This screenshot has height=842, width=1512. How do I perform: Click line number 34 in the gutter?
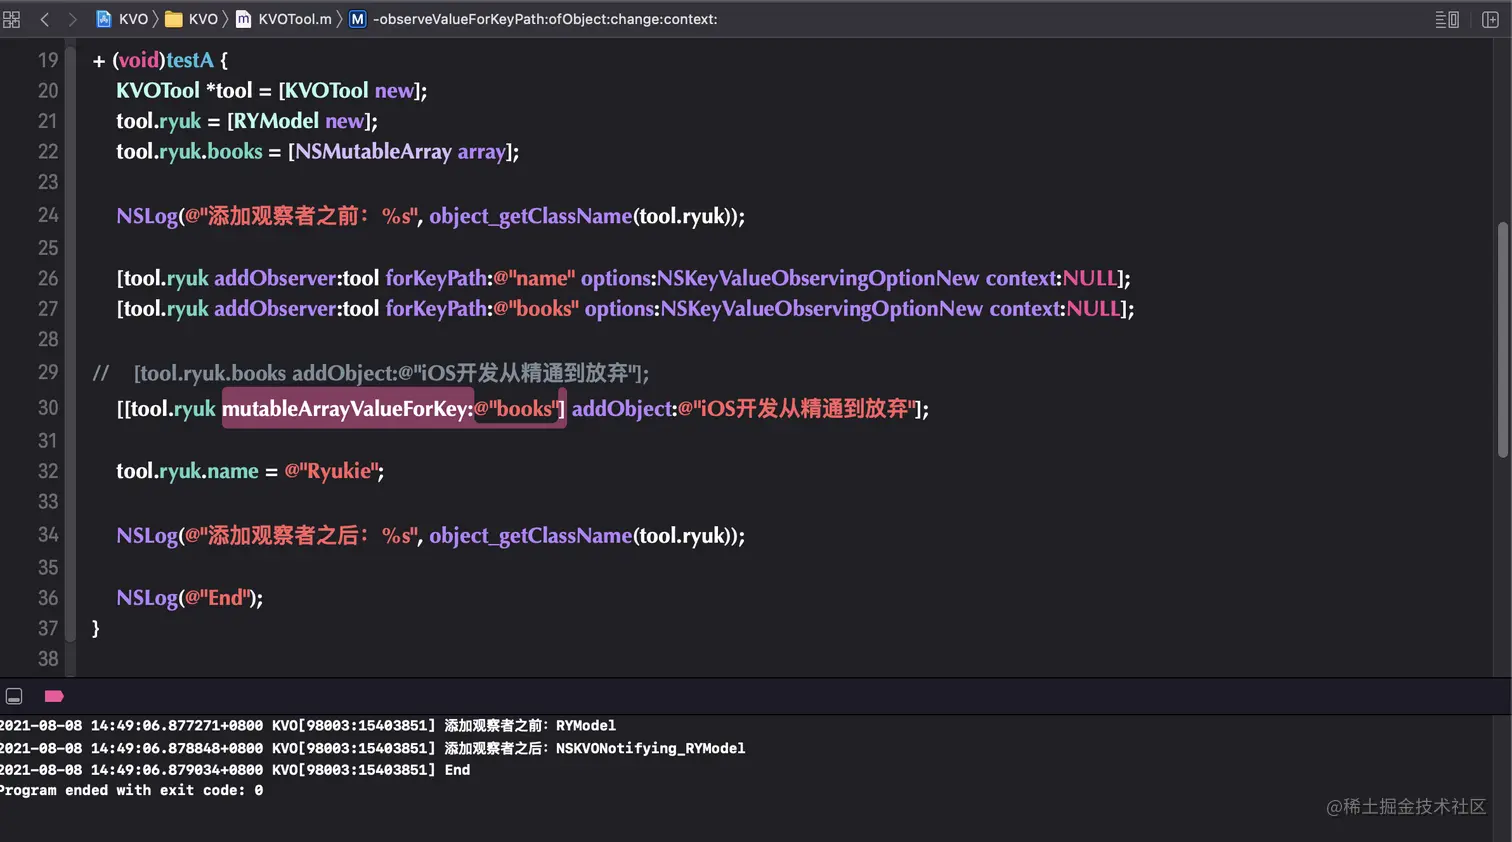(x=48, y=535)
